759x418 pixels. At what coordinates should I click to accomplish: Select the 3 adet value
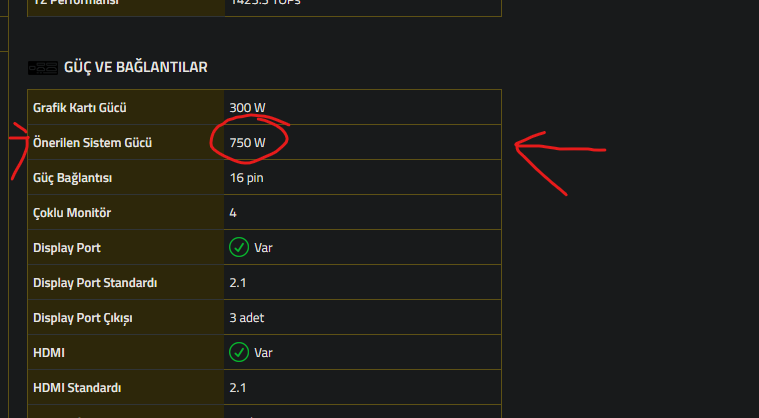247,318
